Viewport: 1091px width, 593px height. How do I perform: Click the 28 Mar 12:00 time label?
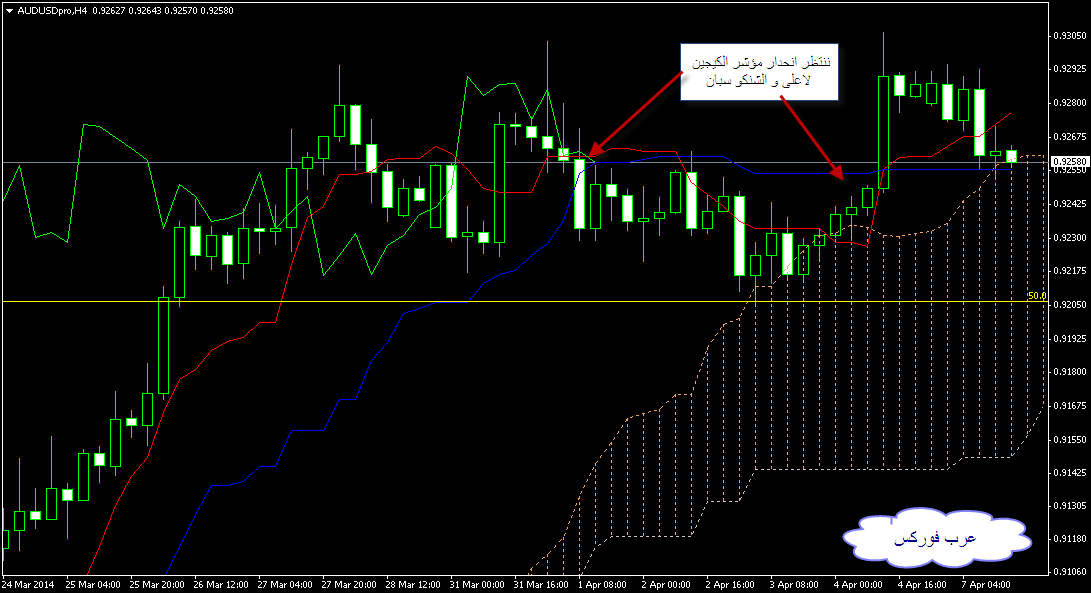coord(413,585)
